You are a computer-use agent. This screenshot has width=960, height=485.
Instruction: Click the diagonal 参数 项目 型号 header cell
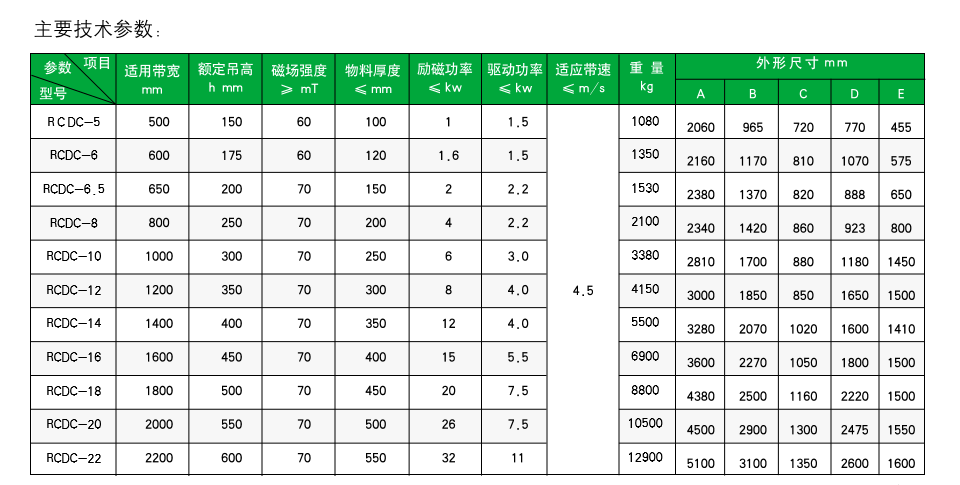(x=73, y=79)
